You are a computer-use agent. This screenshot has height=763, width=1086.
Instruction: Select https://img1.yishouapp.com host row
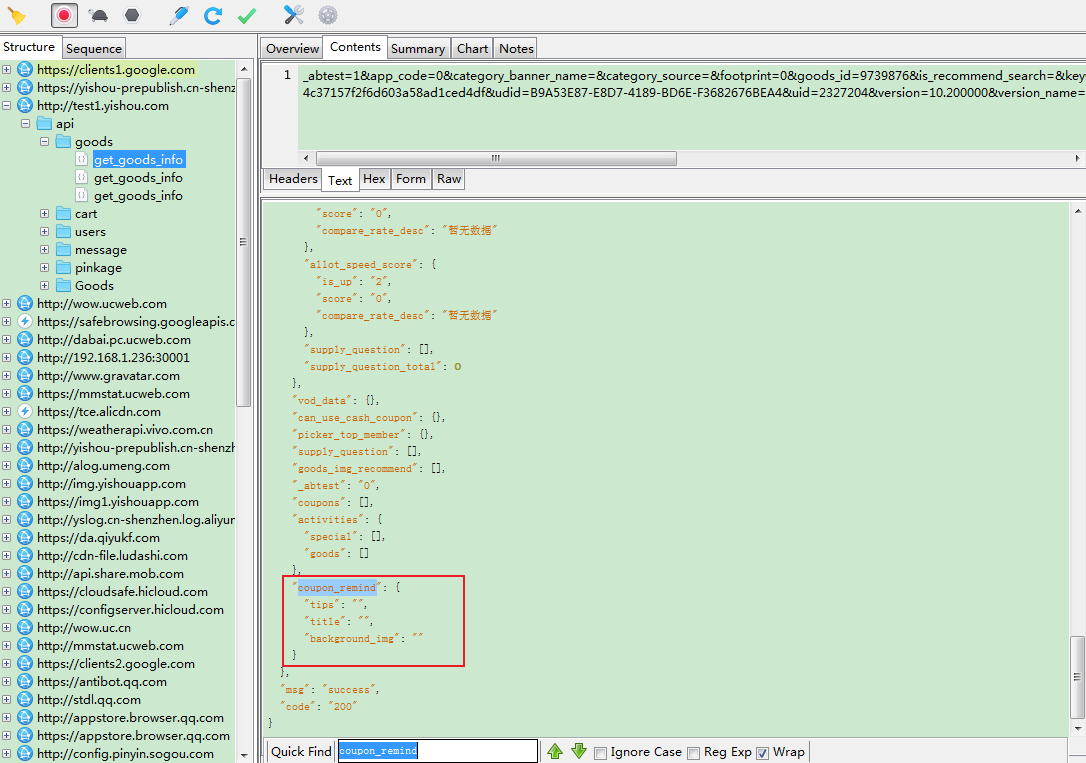[118, 501]
